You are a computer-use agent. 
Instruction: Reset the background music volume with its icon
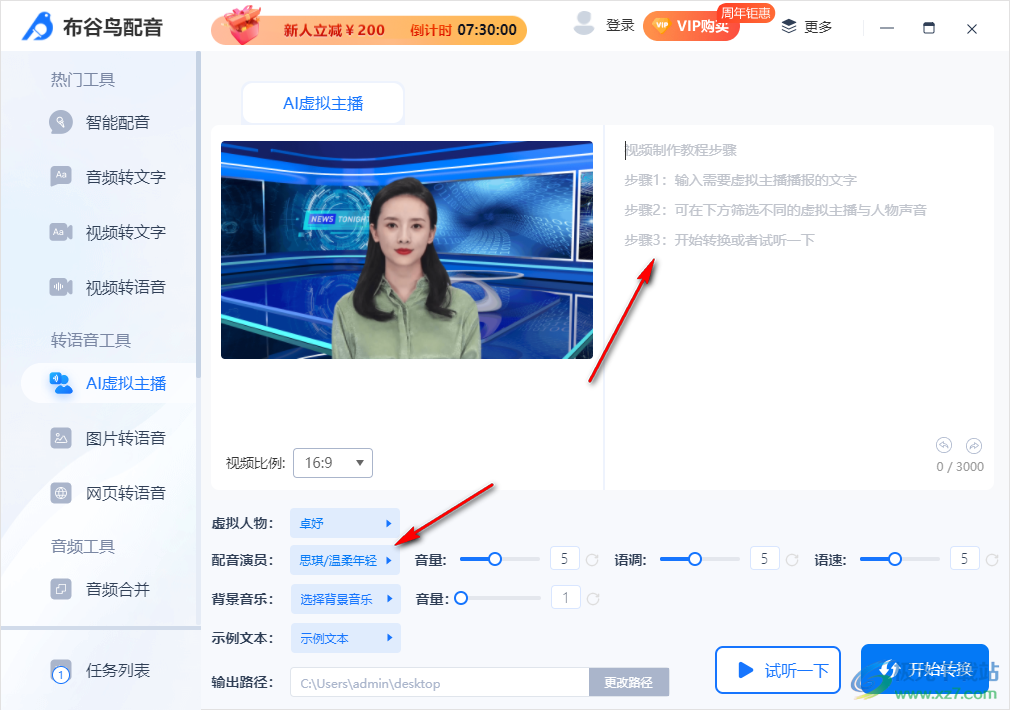(x=593, y=599)
